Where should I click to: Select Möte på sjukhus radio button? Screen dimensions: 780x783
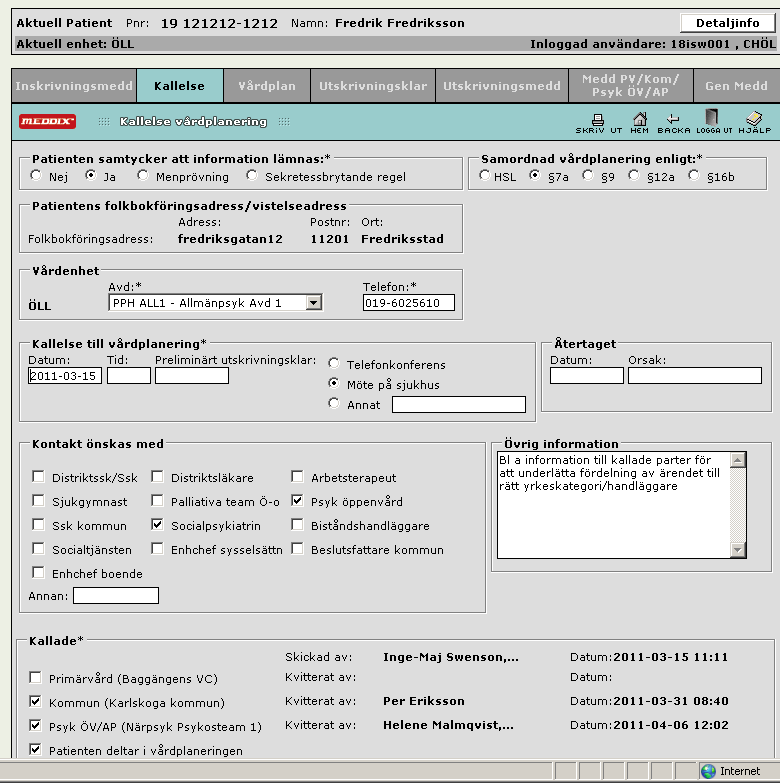coord(334,383)
